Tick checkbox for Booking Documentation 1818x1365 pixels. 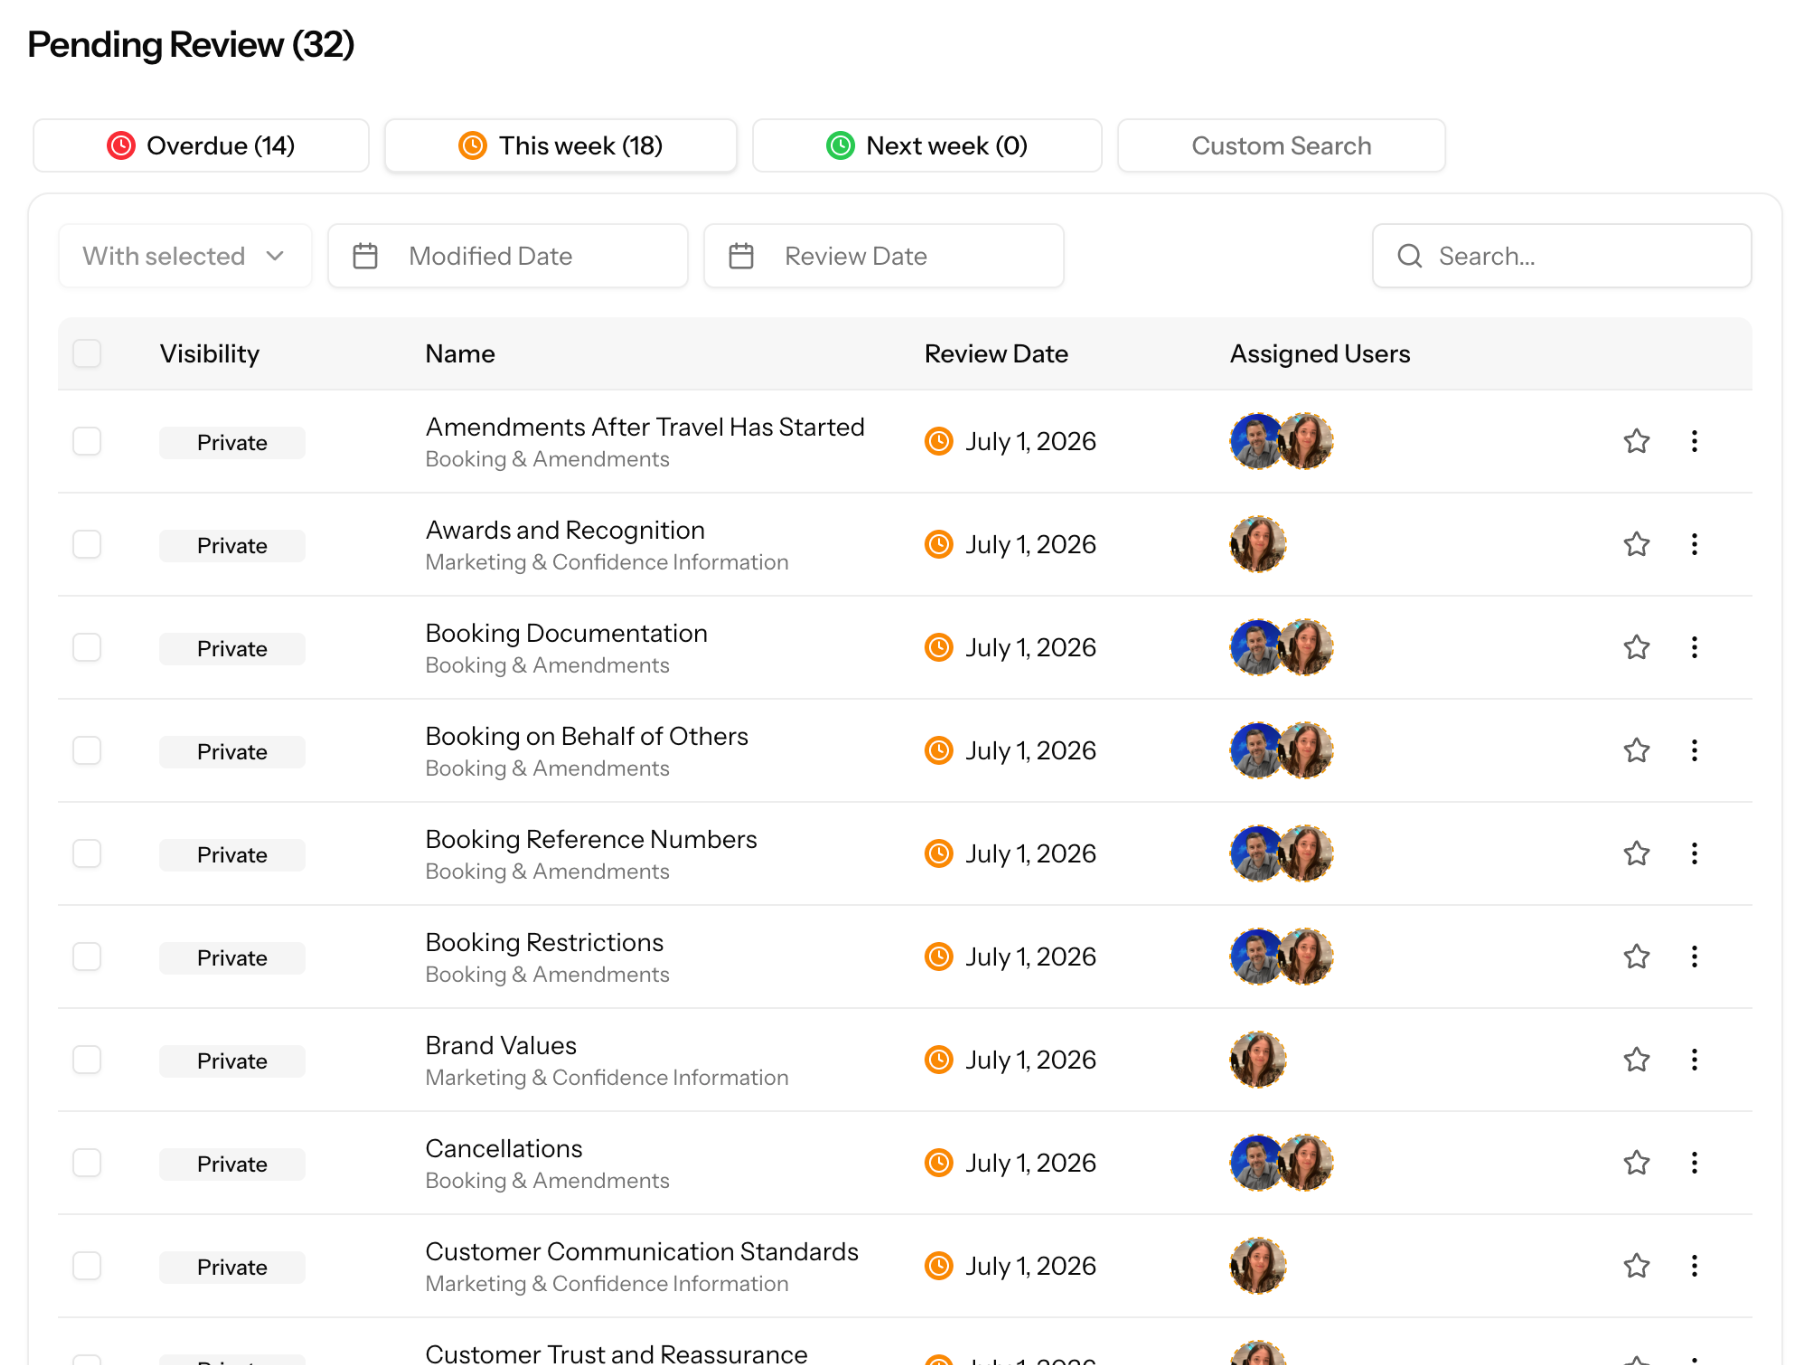[87, 647]
